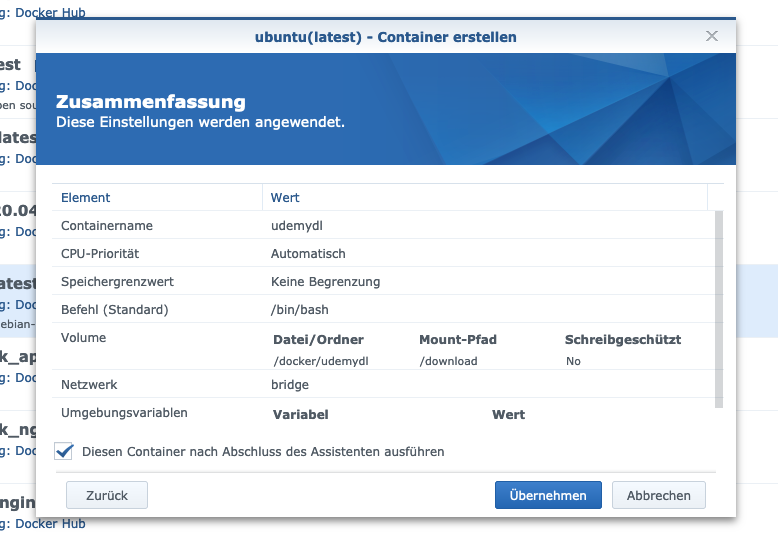
Task: Click the Abbrechen button
Action: (x=658, y=495)
